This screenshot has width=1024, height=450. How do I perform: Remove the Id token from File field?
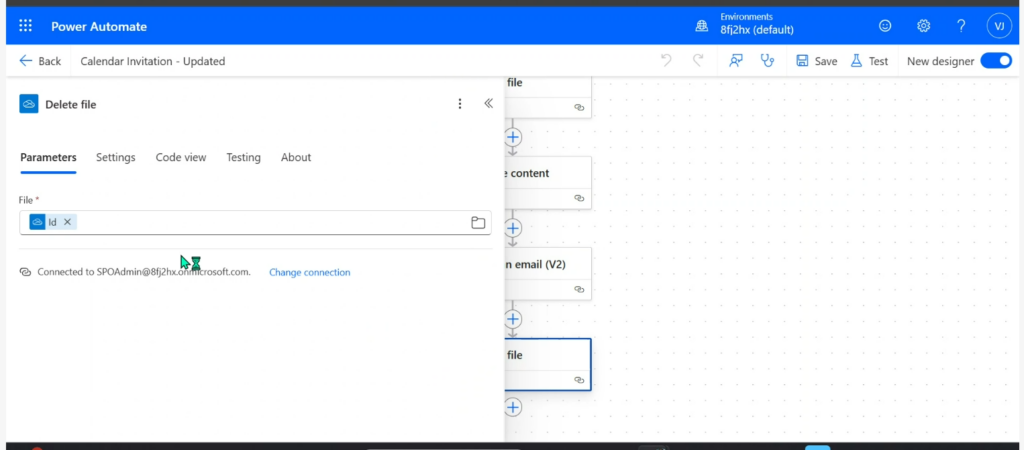point(67,222)
